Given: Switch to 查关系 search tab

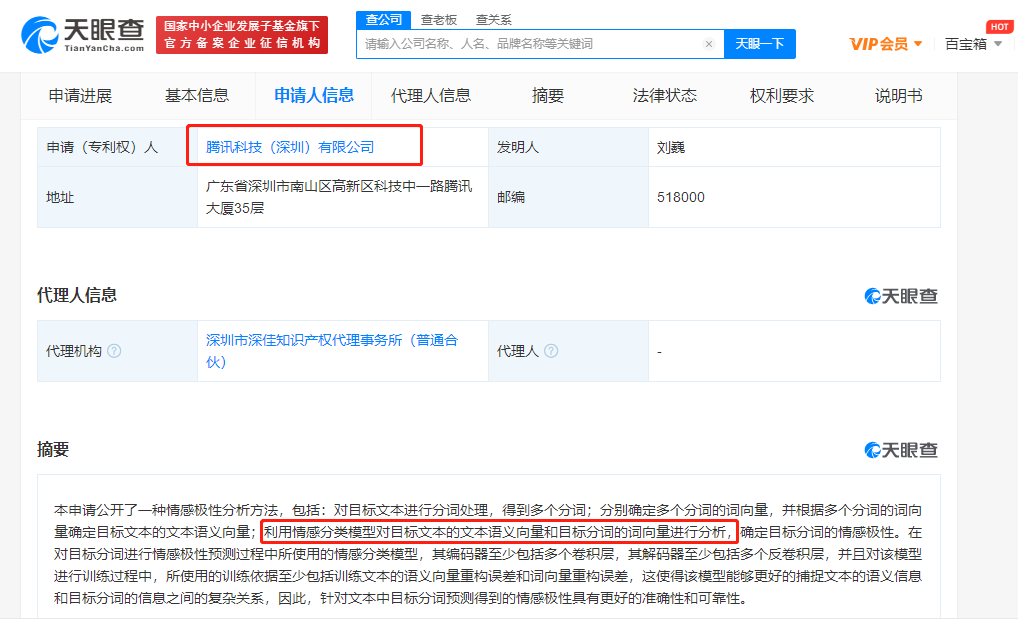Looking at the screenshot, I should 493,20.
